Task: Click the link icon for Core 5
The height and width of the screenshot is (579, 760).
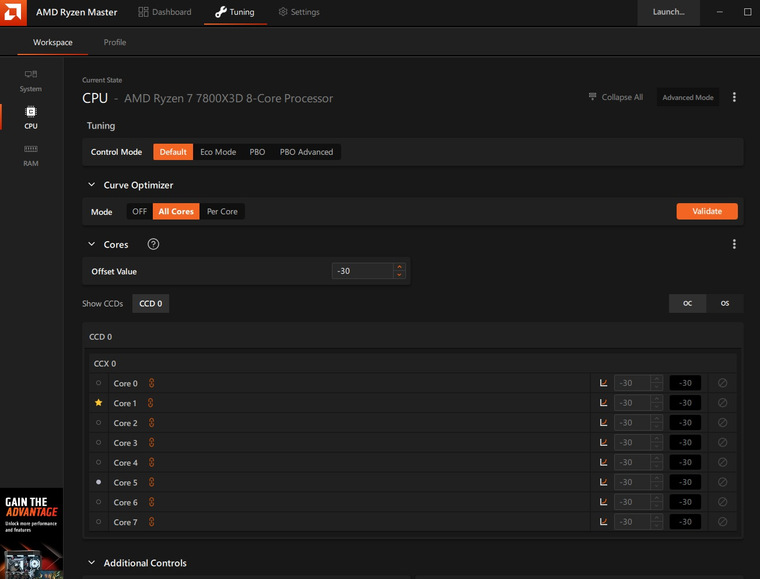Action: [x=151, y=483]
